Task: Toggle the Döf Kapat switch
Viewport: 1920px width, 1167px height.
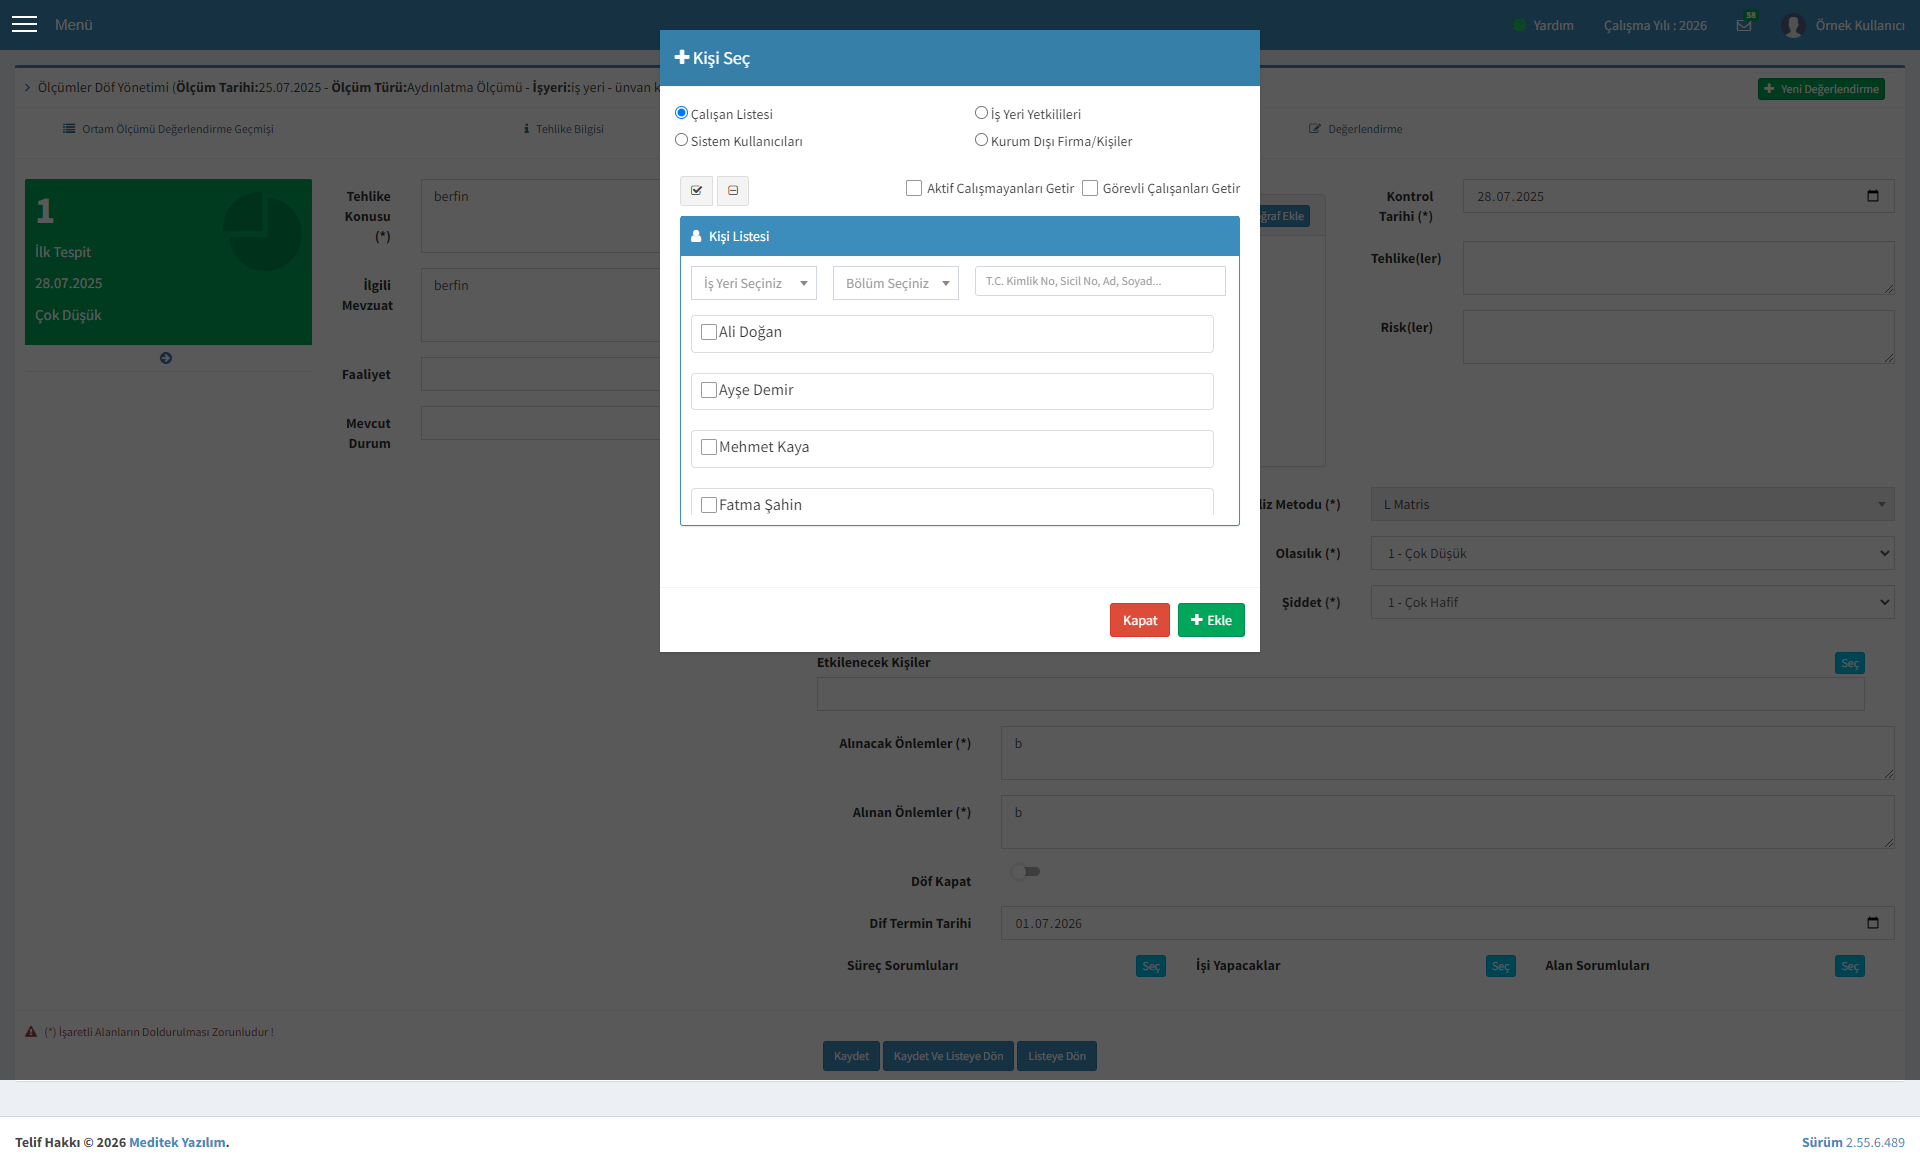Action: tap(1025, 872)
